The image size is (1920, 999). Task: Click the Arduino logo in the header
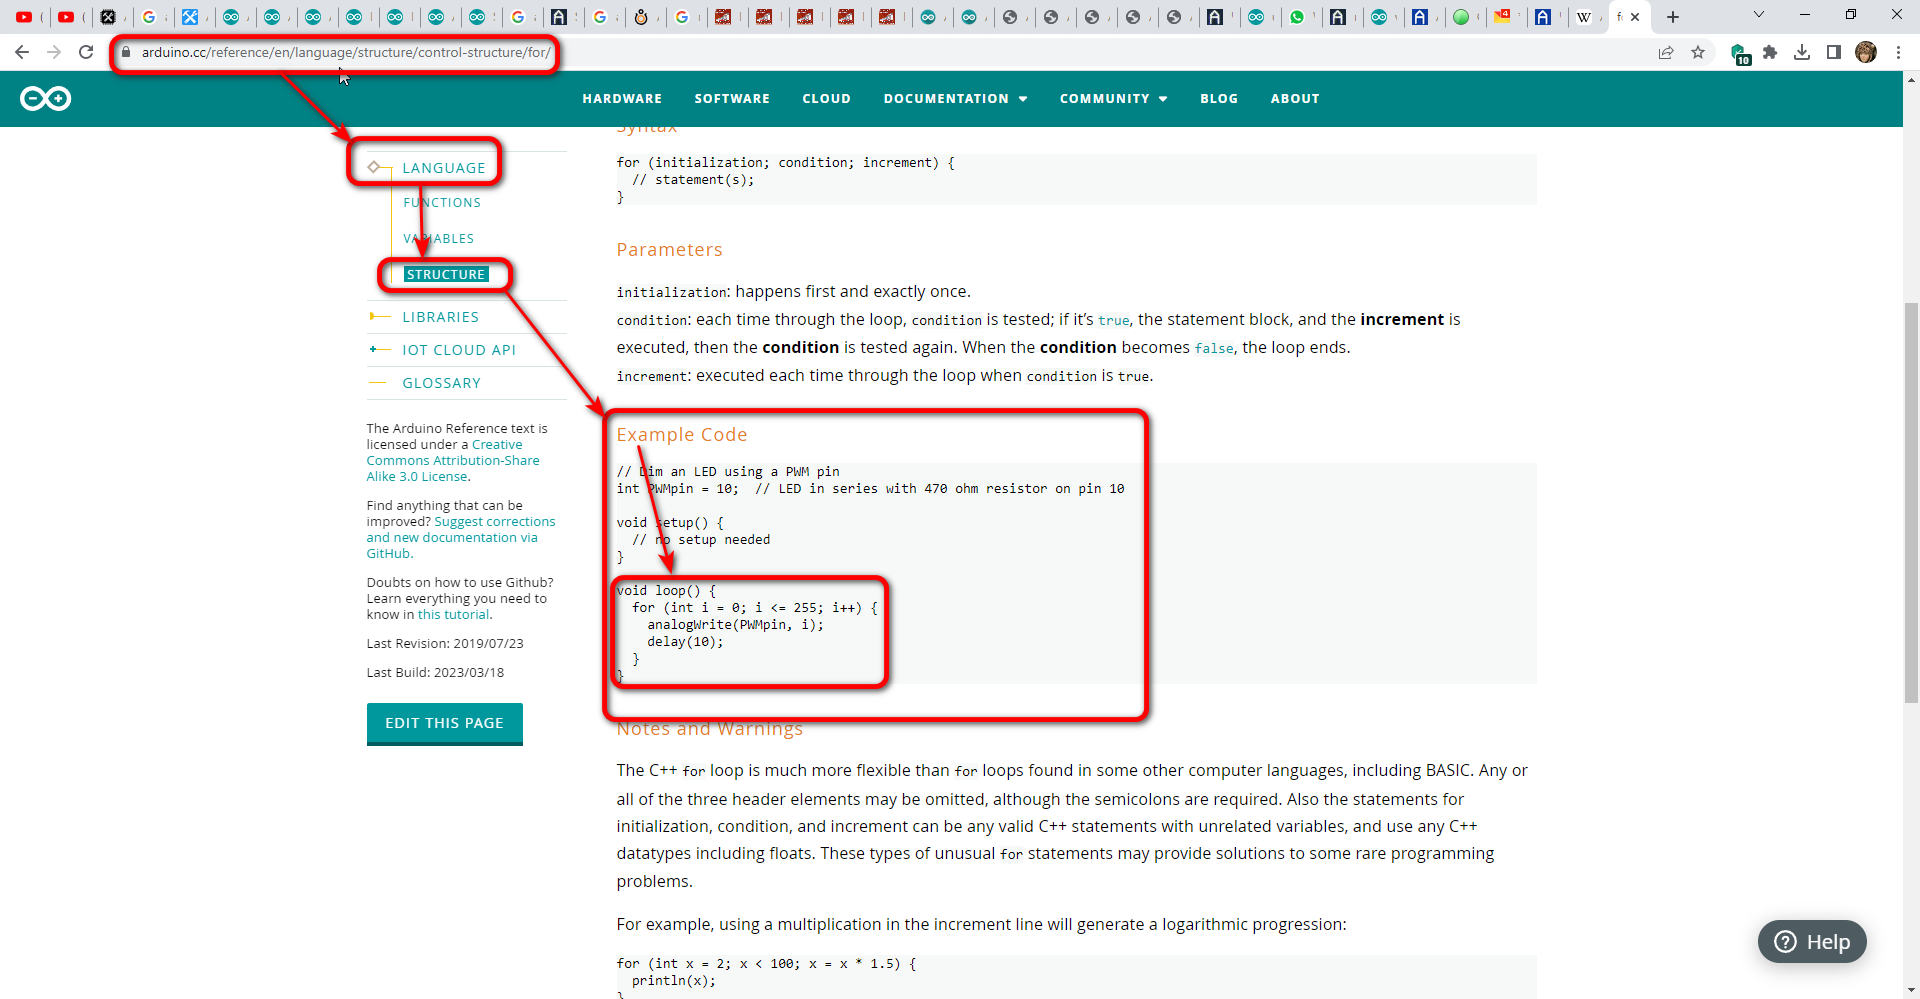tap(45, 98)
